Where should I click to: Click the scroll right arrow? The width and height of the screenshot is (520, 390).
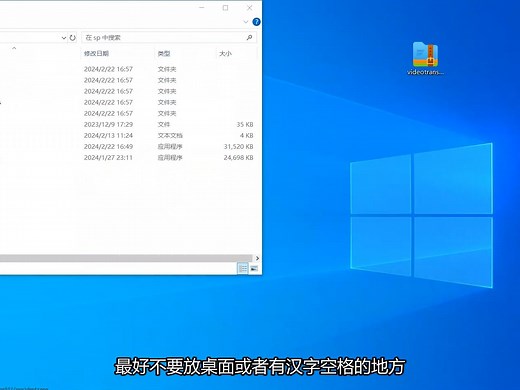pos(257,258)
